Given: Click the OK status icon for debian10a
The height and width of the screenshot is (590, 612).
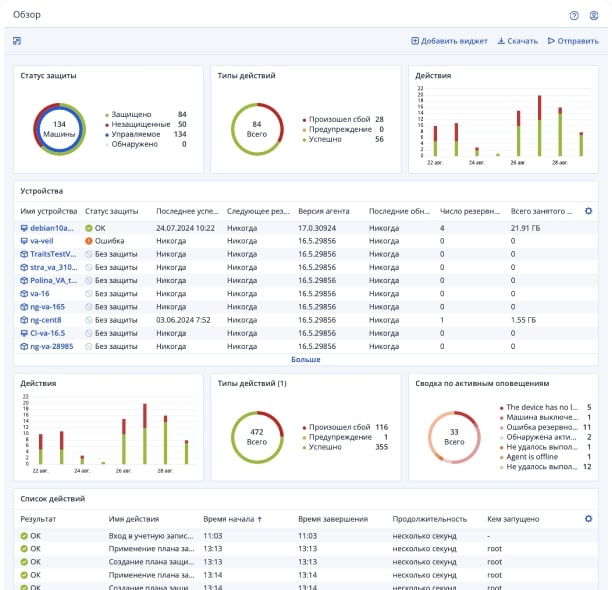Looking at the screenshot, I should coord(90,228).
